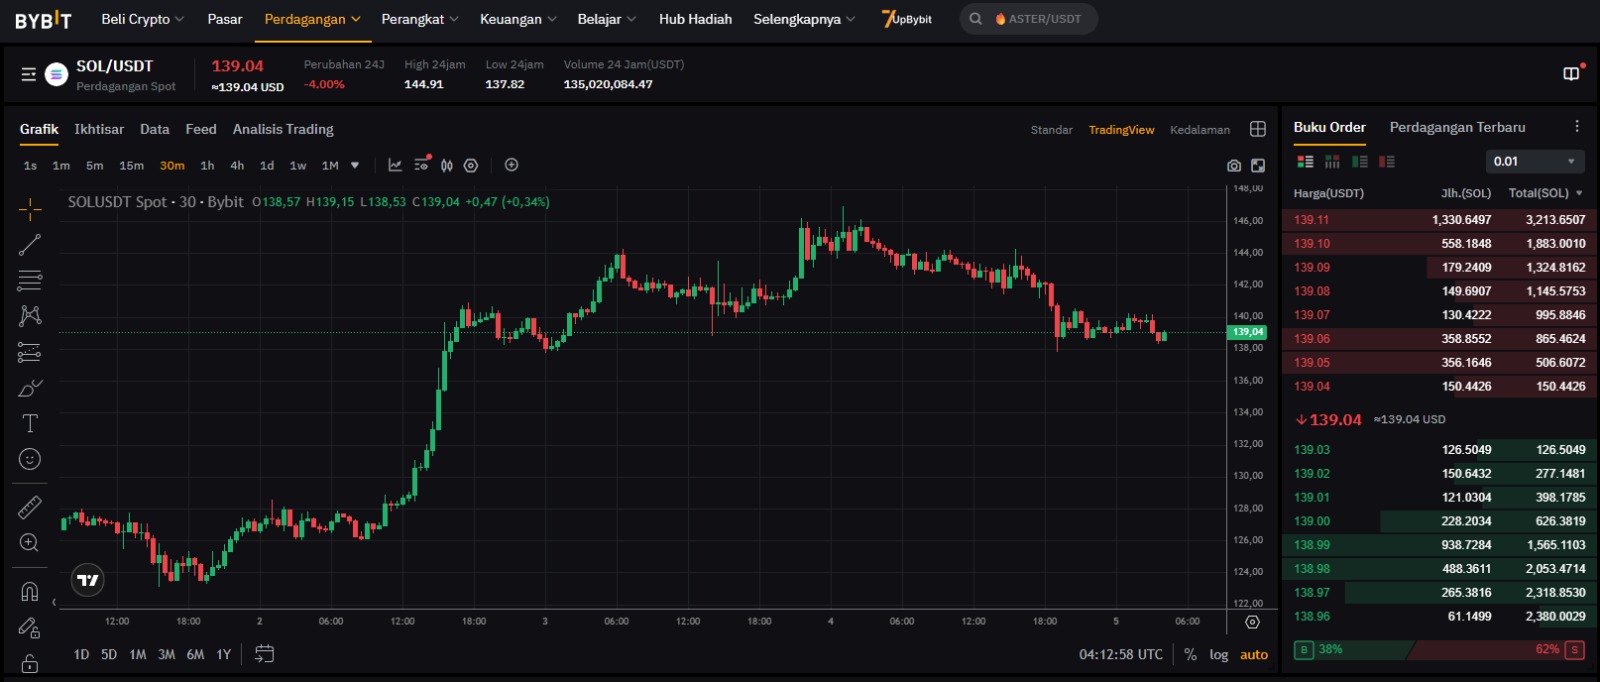The image size is (1600, 682).
Task: Open the 0.01 price grouping dropdown
Action: coord(1535,161)
